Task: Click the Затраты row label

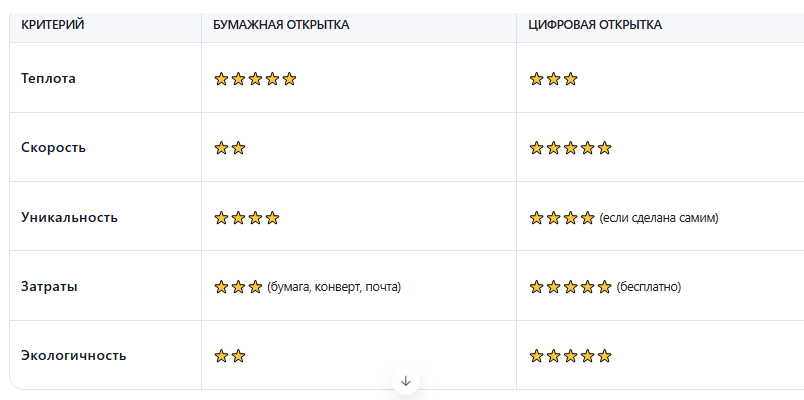Action: click(49, 287)
